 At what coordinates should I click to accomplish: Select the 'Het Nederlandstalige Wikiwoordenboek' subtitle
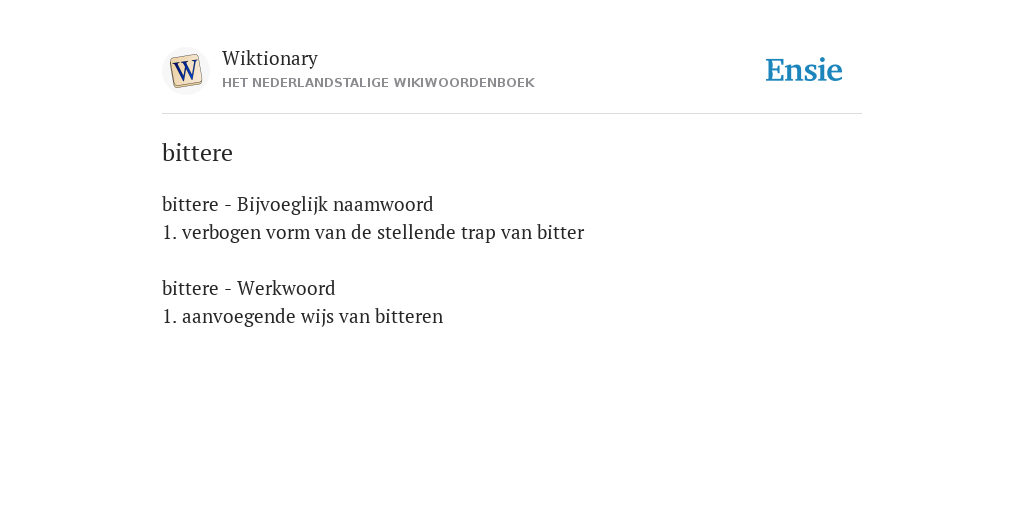[378, 83]
